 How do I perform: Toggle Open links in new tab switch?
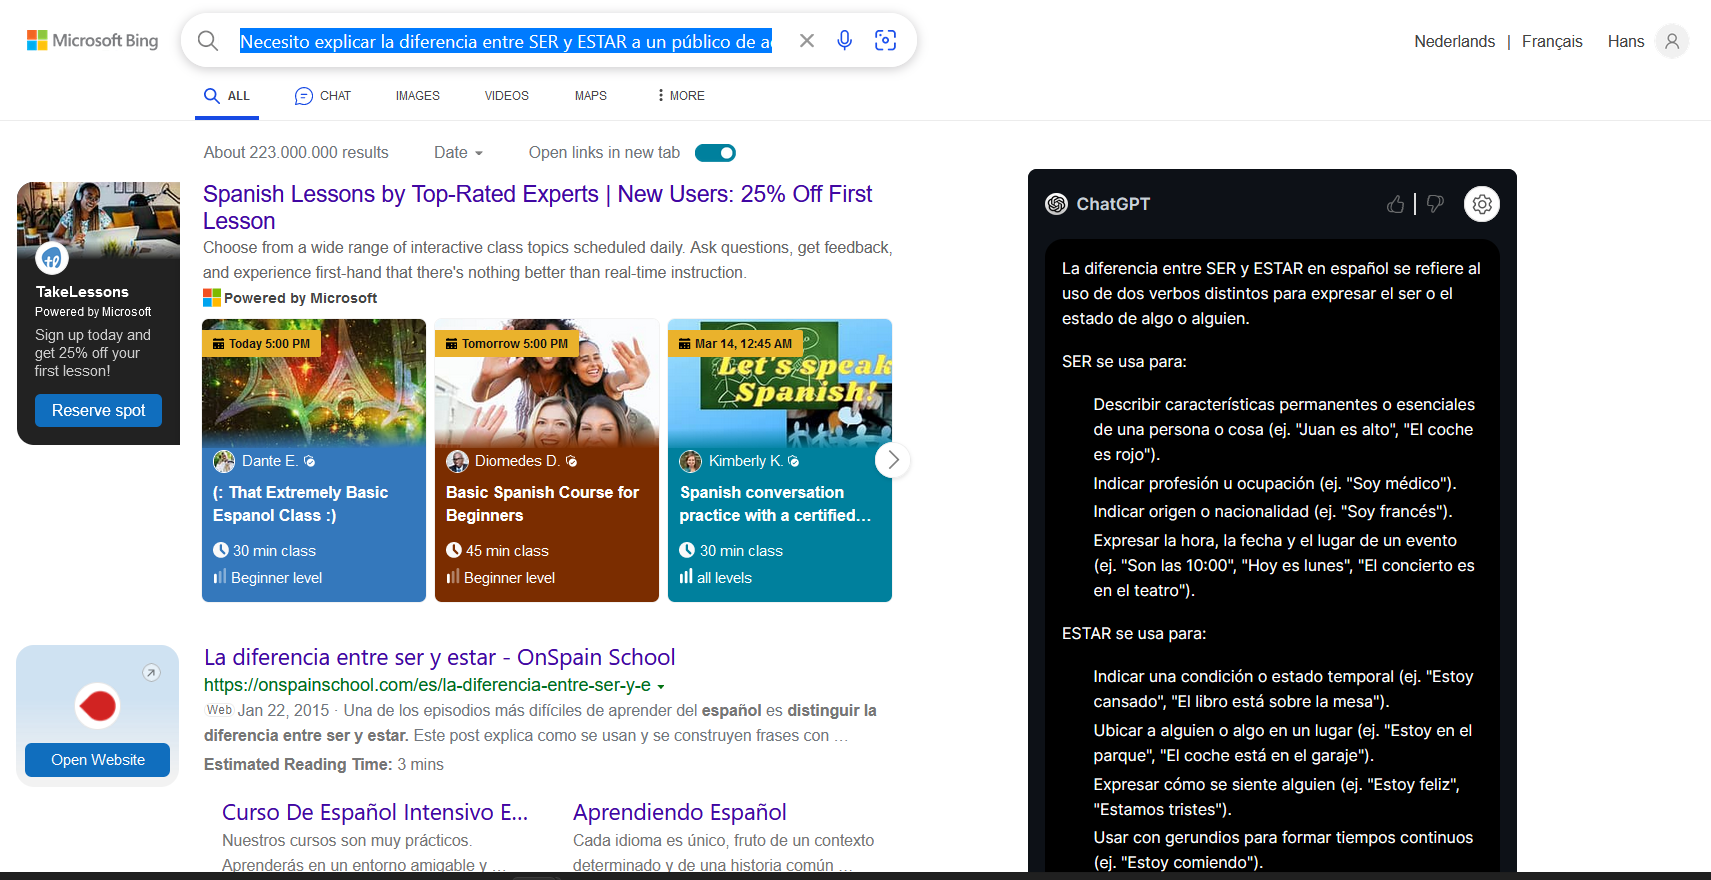[715, 153]
